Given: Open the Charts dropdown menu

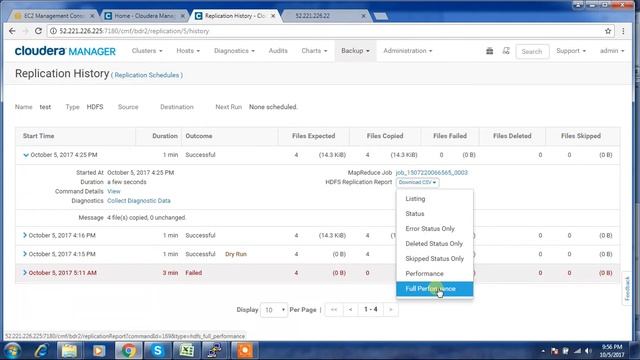Looking at the screenshot, I should [314, 51].
